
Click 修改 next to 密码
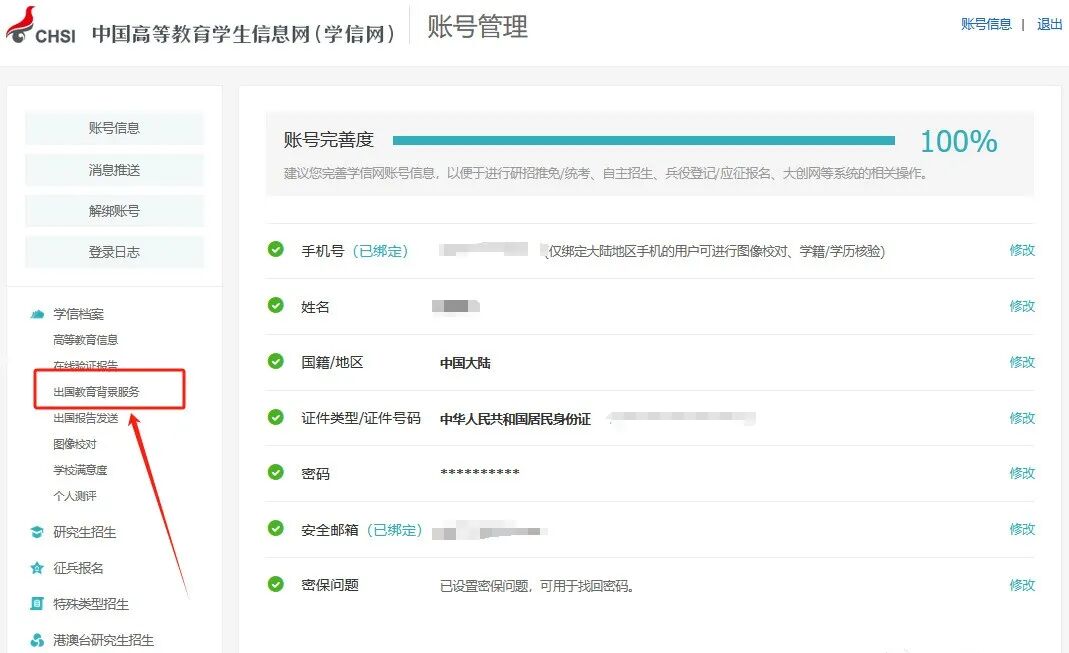click(x=1022, y=472)
